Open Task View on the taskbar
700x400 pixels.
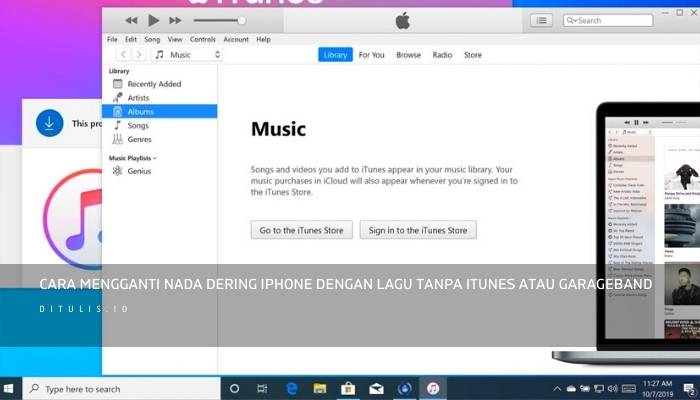pos(262,388)
